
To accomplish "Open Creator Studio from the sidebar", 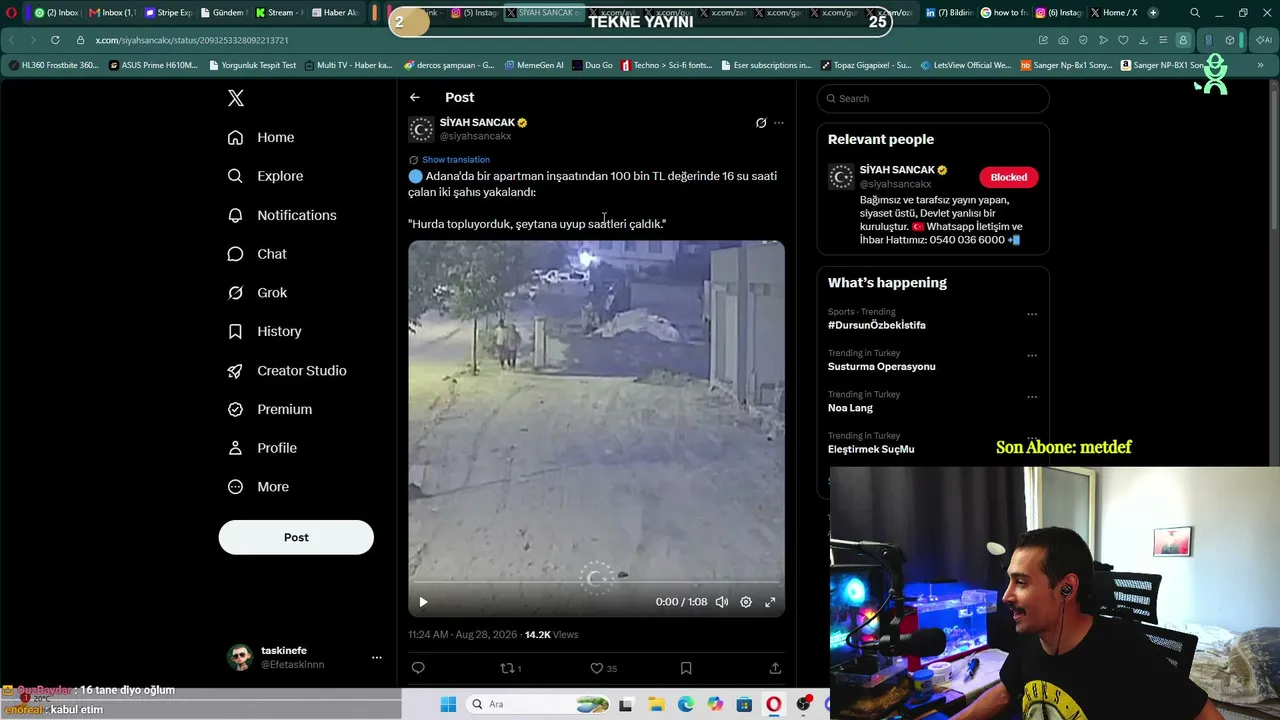I will pos(287,370).
